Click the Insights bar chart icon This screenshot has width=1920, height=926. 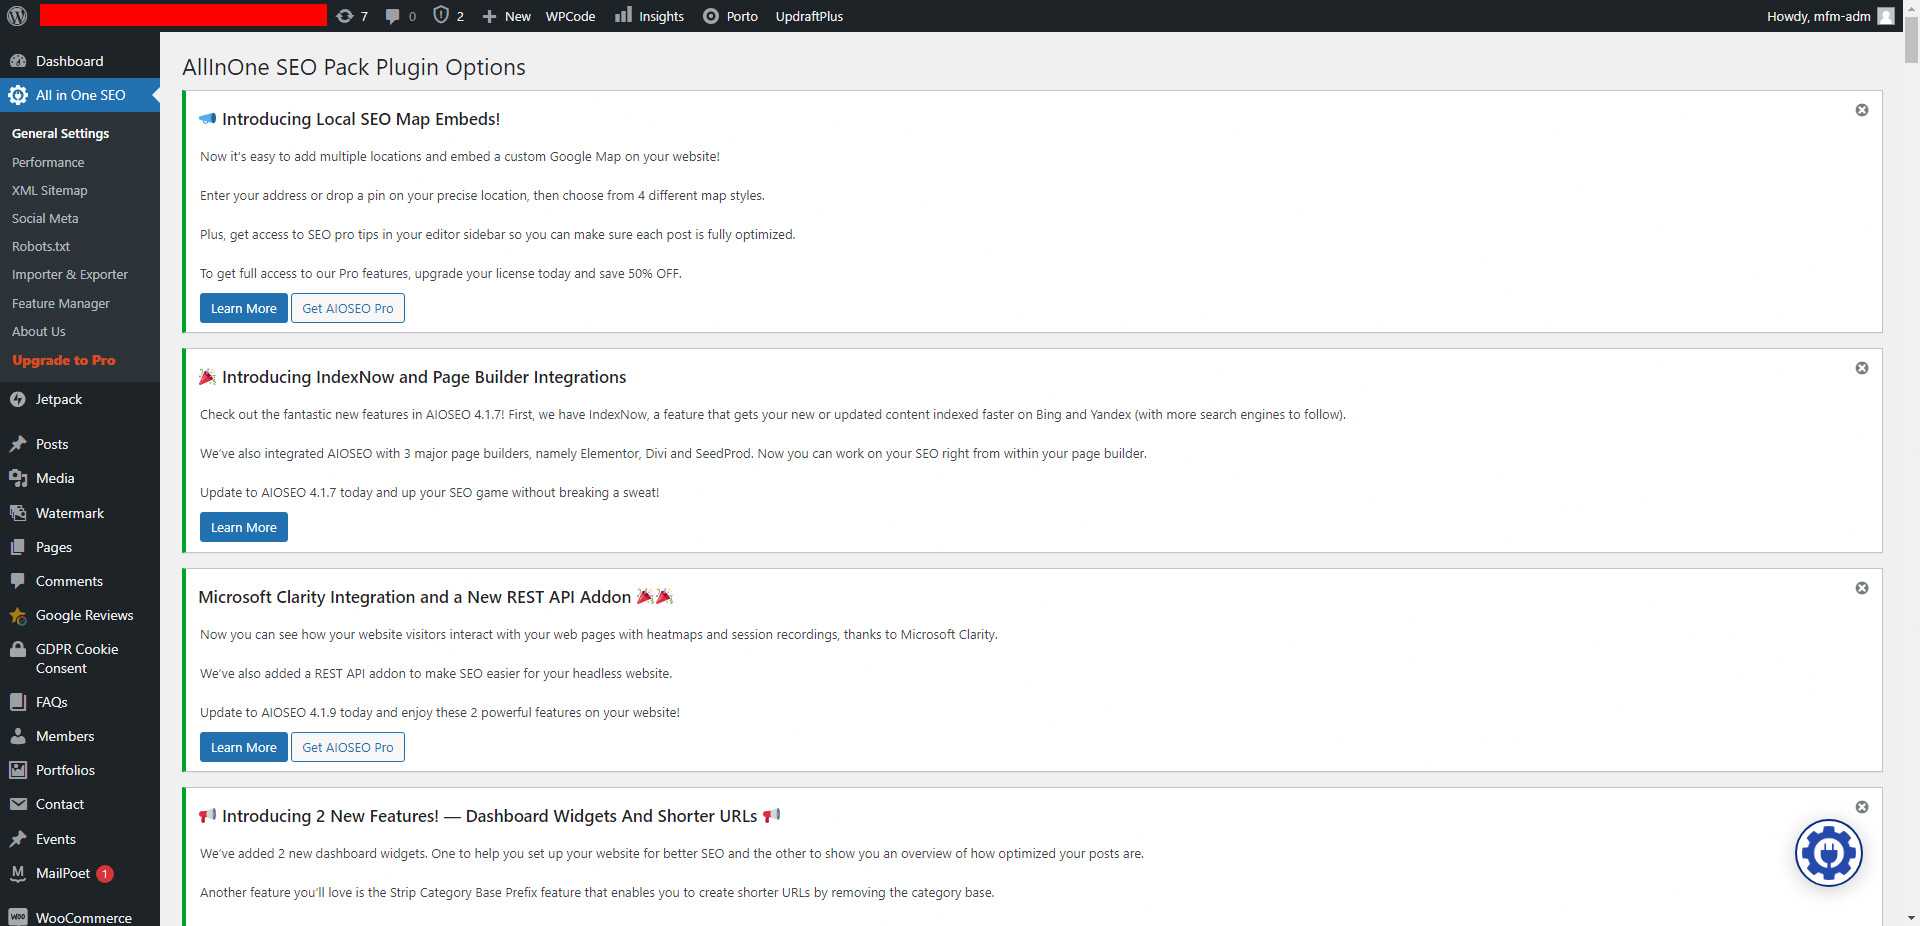[623, 15]
